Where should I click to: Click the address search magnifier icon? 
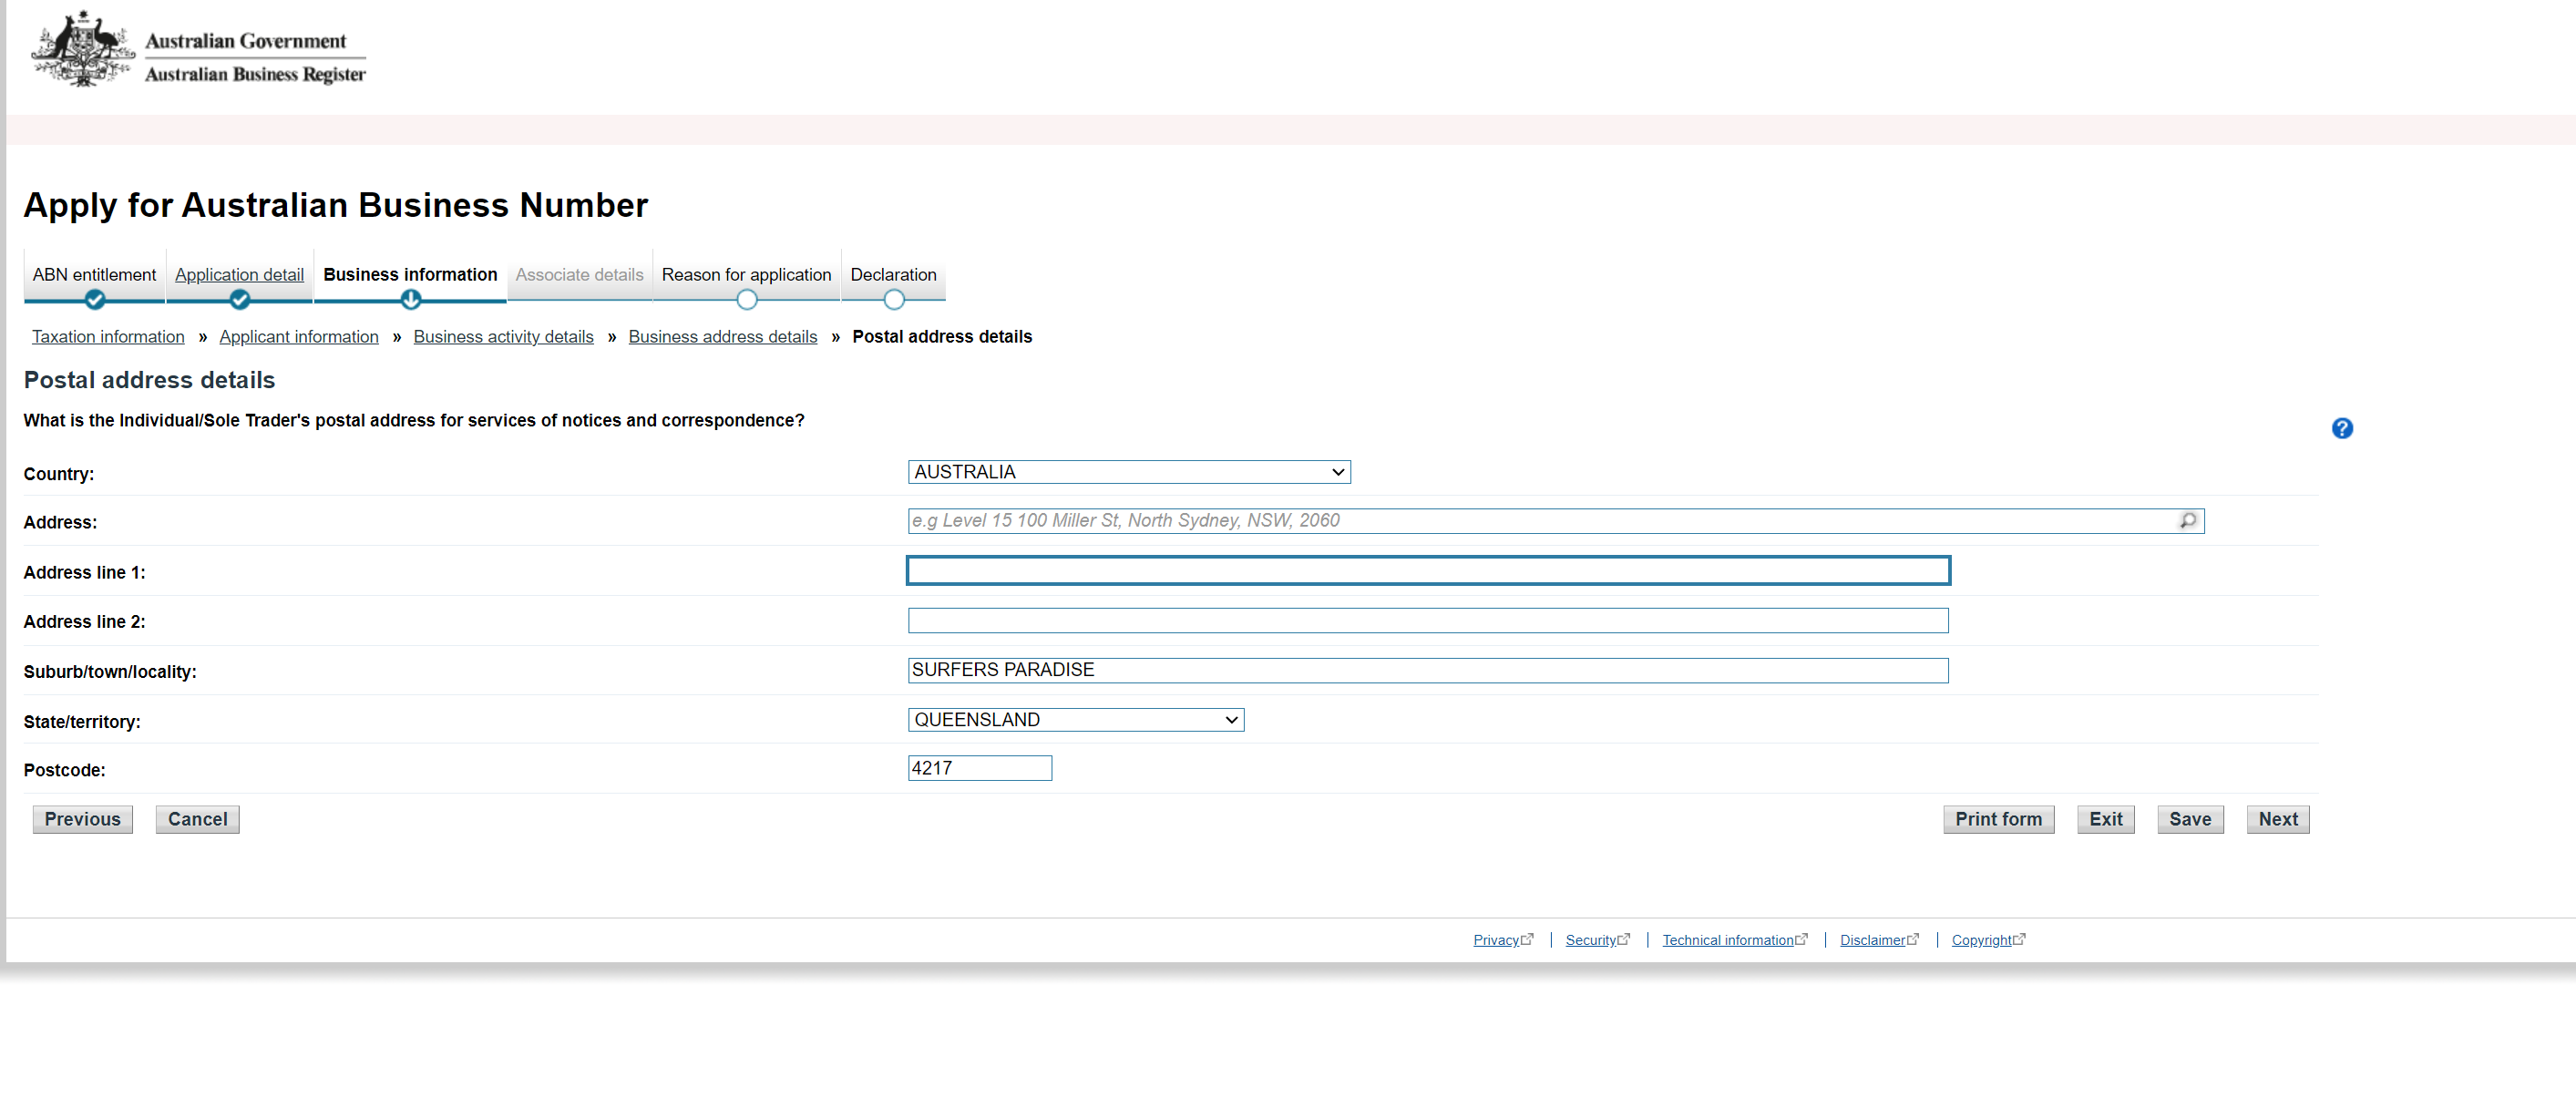(2187, 520)
